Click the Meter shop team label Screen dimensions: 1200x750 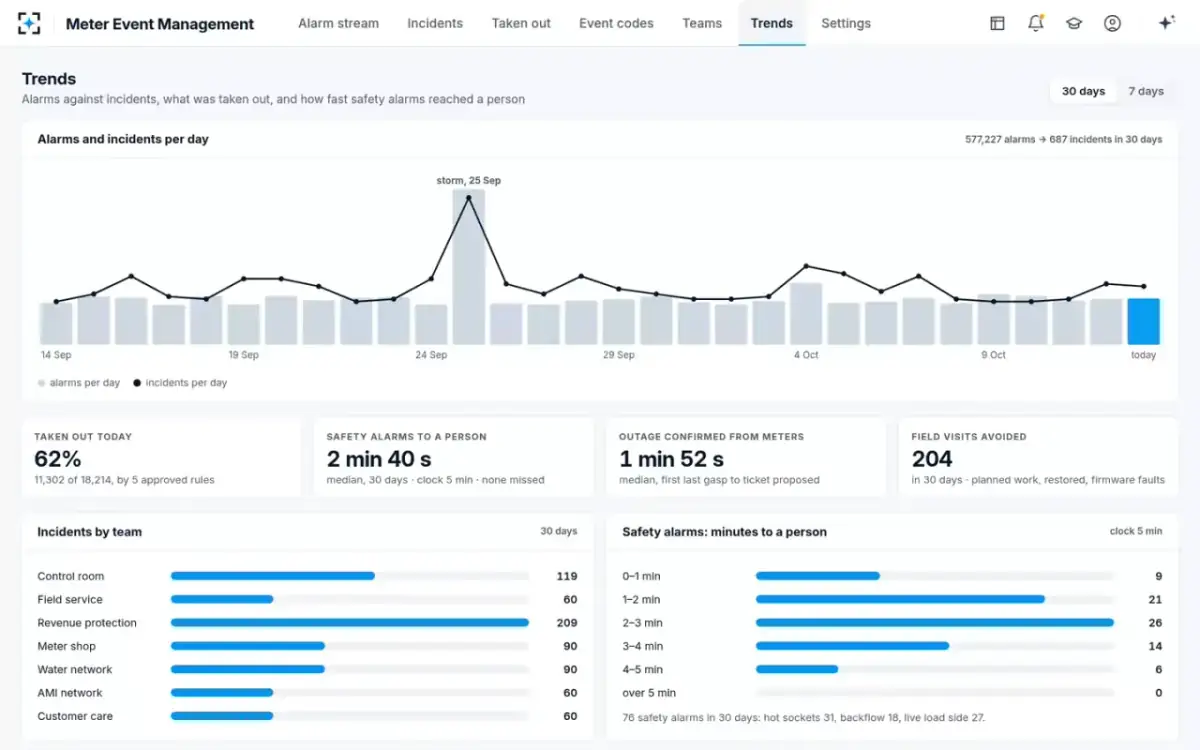[x=66, y=646]
